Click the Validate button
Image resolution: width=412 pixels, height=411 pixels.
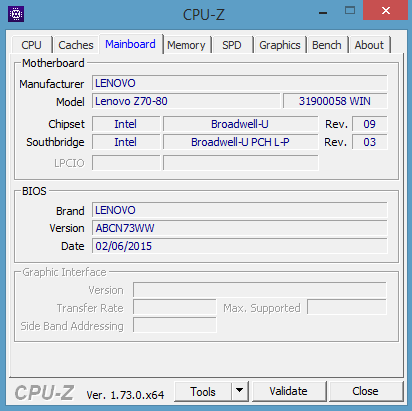(x=289, y=391)
